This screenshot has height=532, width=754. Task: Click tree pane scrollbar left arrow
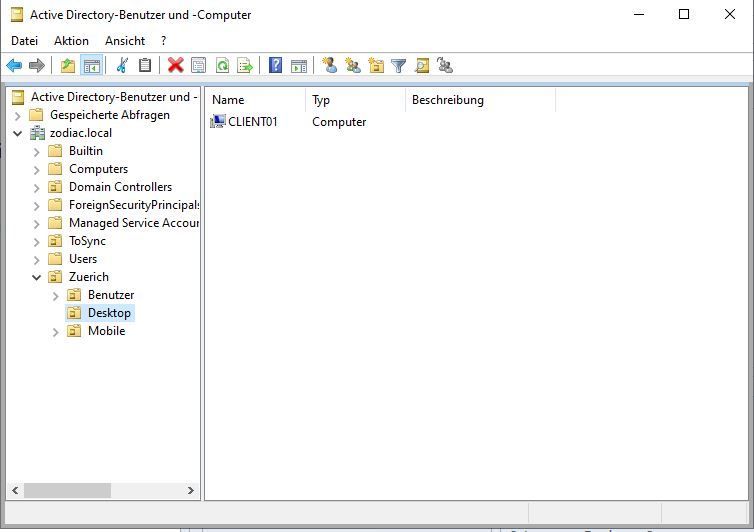click(15, 491)
